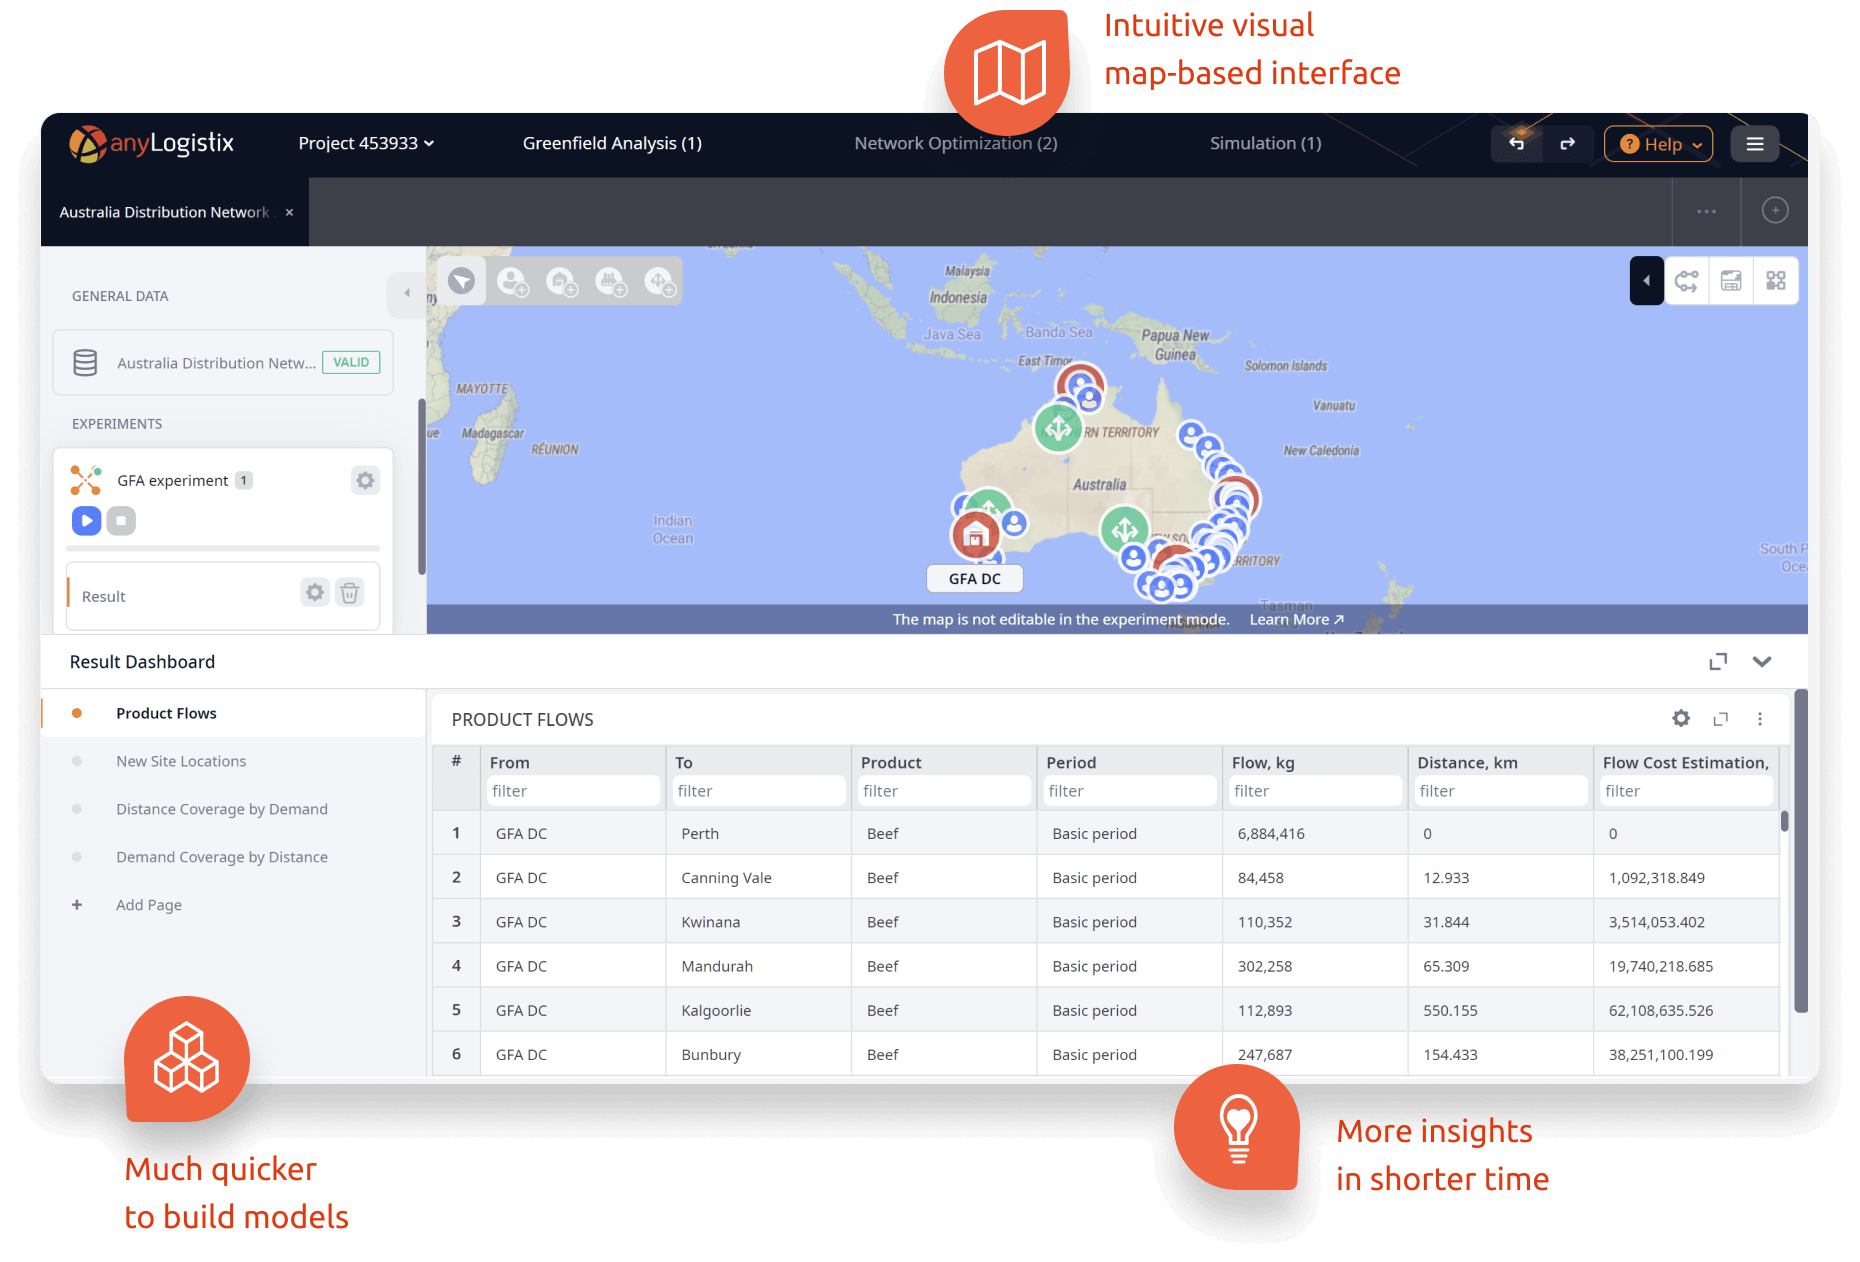Delete the Result with trash icon
Screen dimensions: 1860x1262
point(349,593)
